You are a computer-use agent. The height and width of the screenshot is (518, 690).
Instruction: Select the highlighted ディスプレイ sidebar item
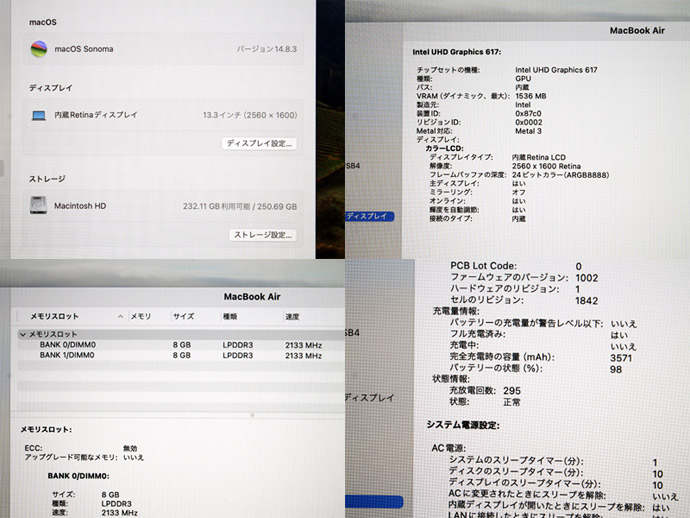(369, 217)
